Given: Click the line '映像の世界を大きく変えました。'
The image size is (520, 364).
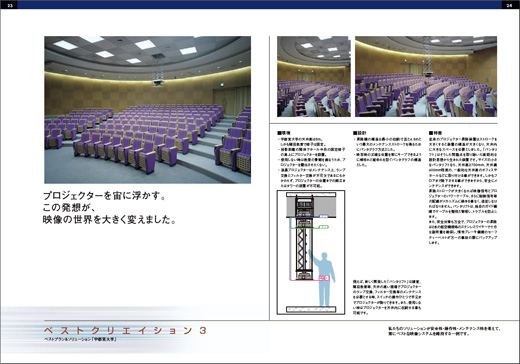Looking at the screenshot, I should (109, 220).
